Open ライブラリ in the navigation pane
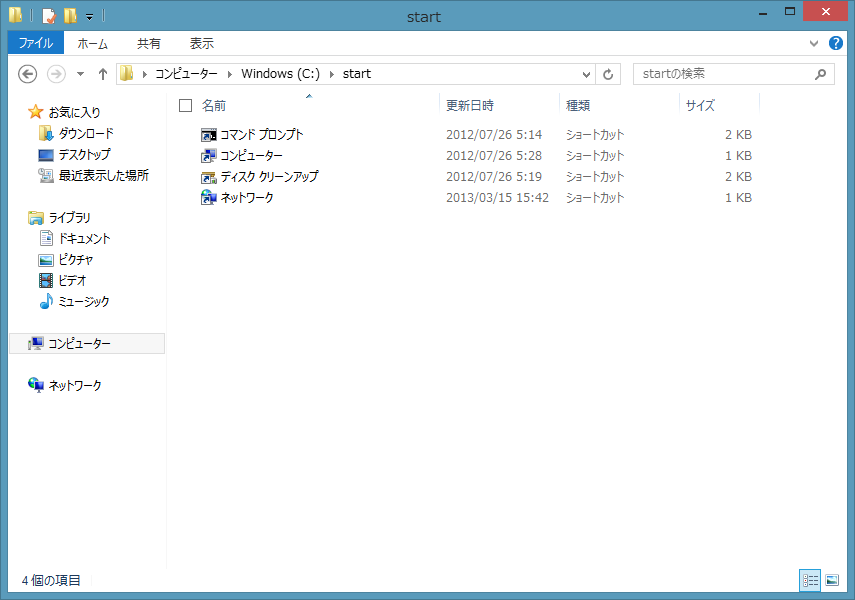855x600 pixels. click(69, 218)
